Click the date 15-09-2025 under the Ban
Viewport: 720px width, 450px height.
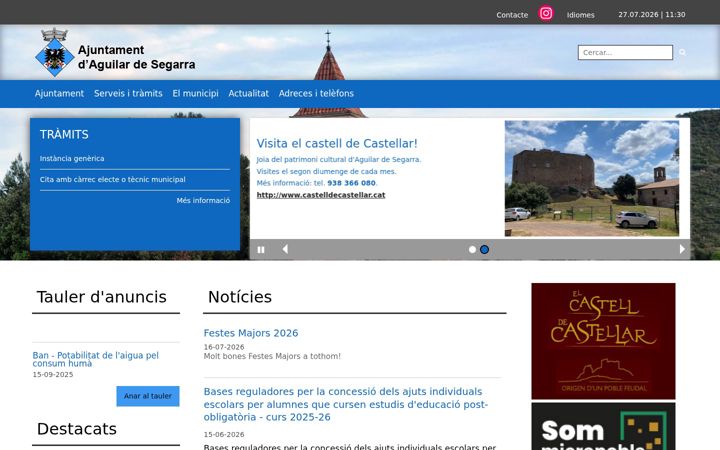(53, 375)
